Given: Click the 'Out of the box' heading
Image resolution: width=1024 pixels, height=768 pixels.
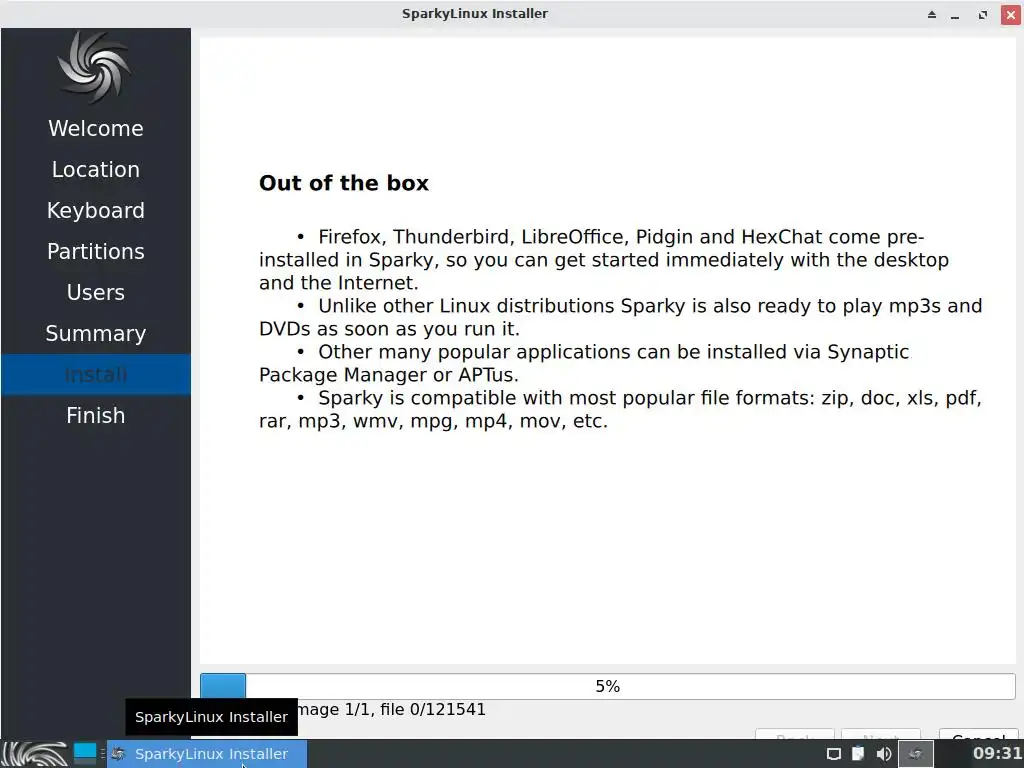Looking at the screenshot, I should pos(344,183).
